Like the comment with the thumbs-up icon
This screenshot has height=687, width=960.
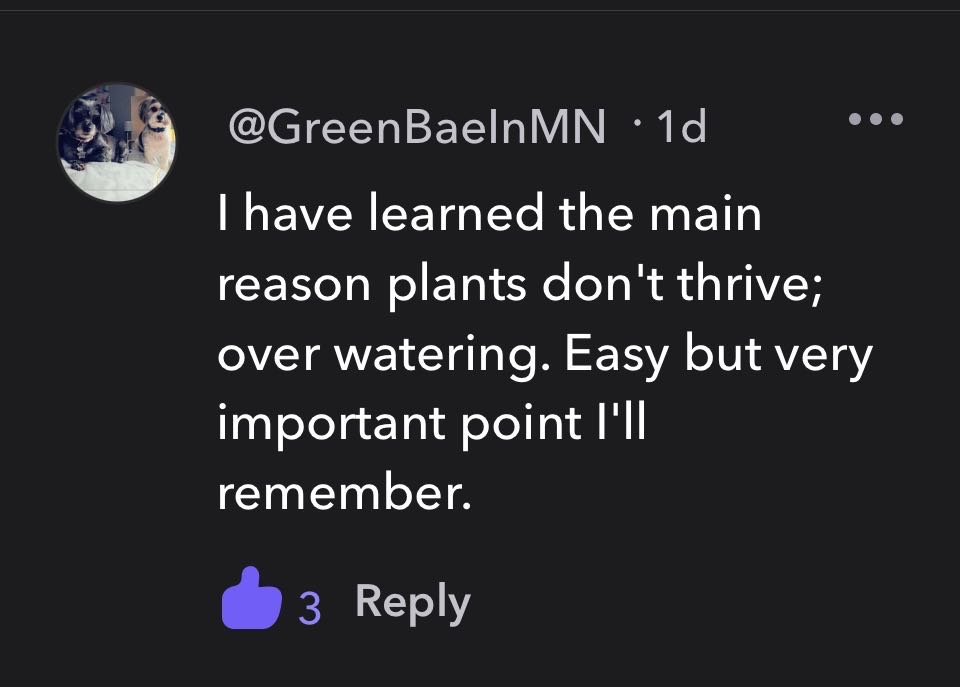click(250, 601)
